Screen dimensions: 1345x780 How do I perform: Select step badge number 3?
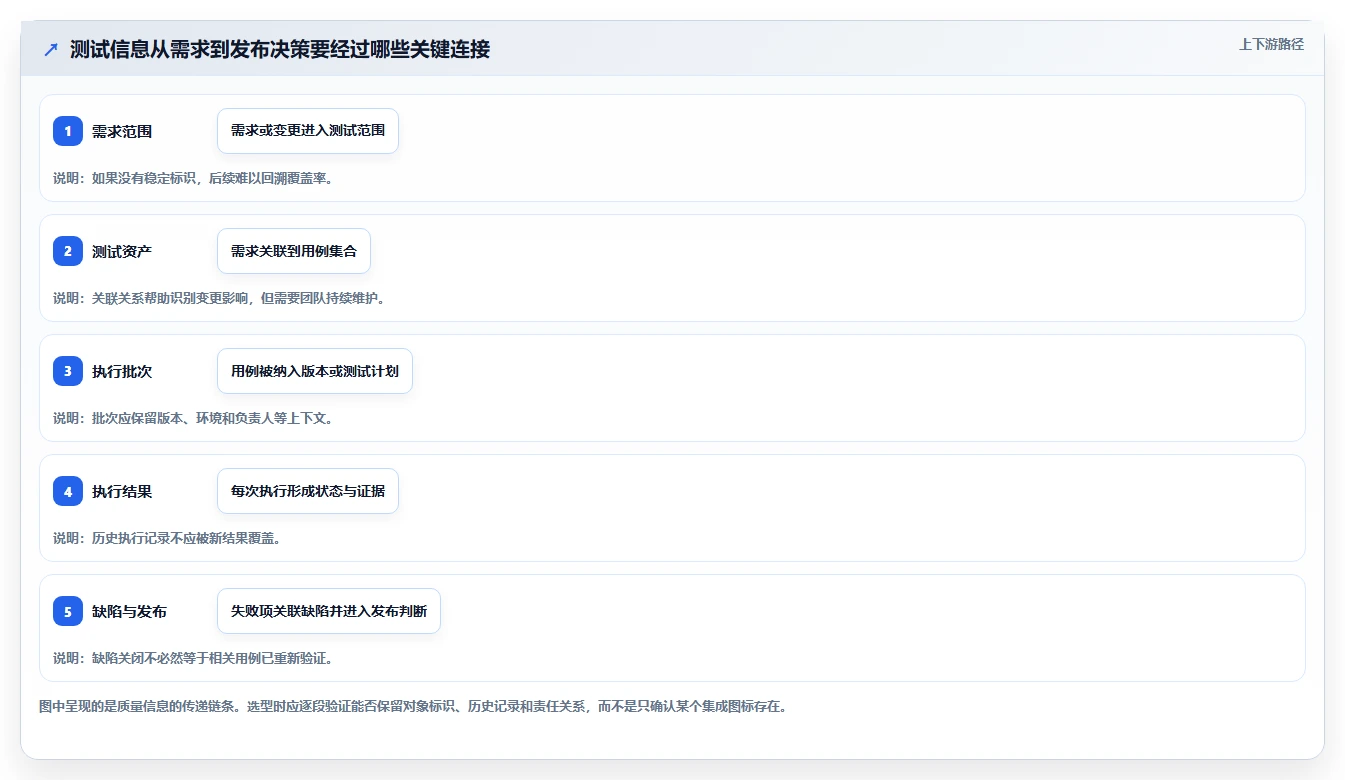click(68, 371)
